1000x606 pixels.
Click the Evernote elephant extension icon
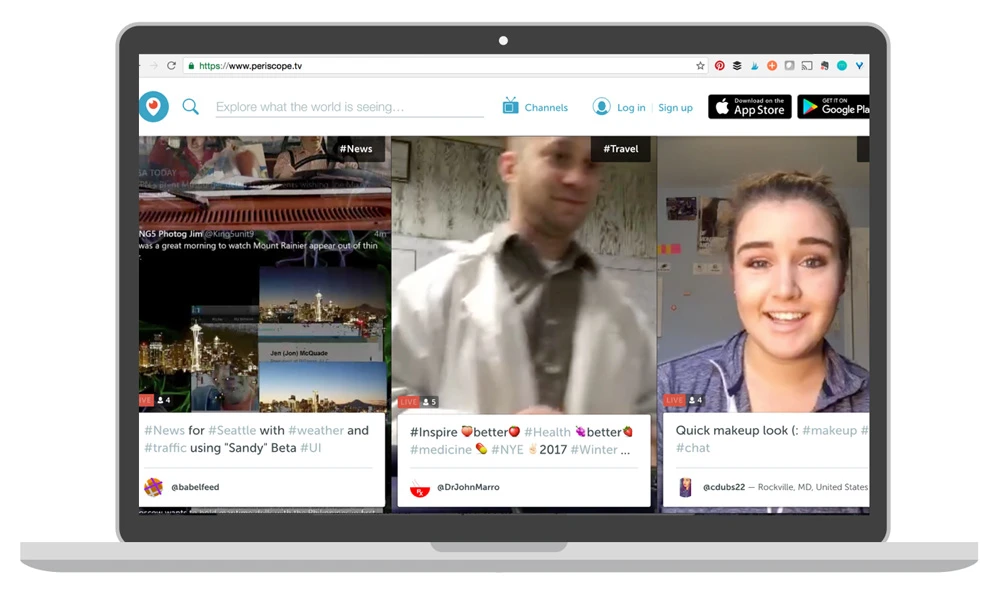[825, 66]
